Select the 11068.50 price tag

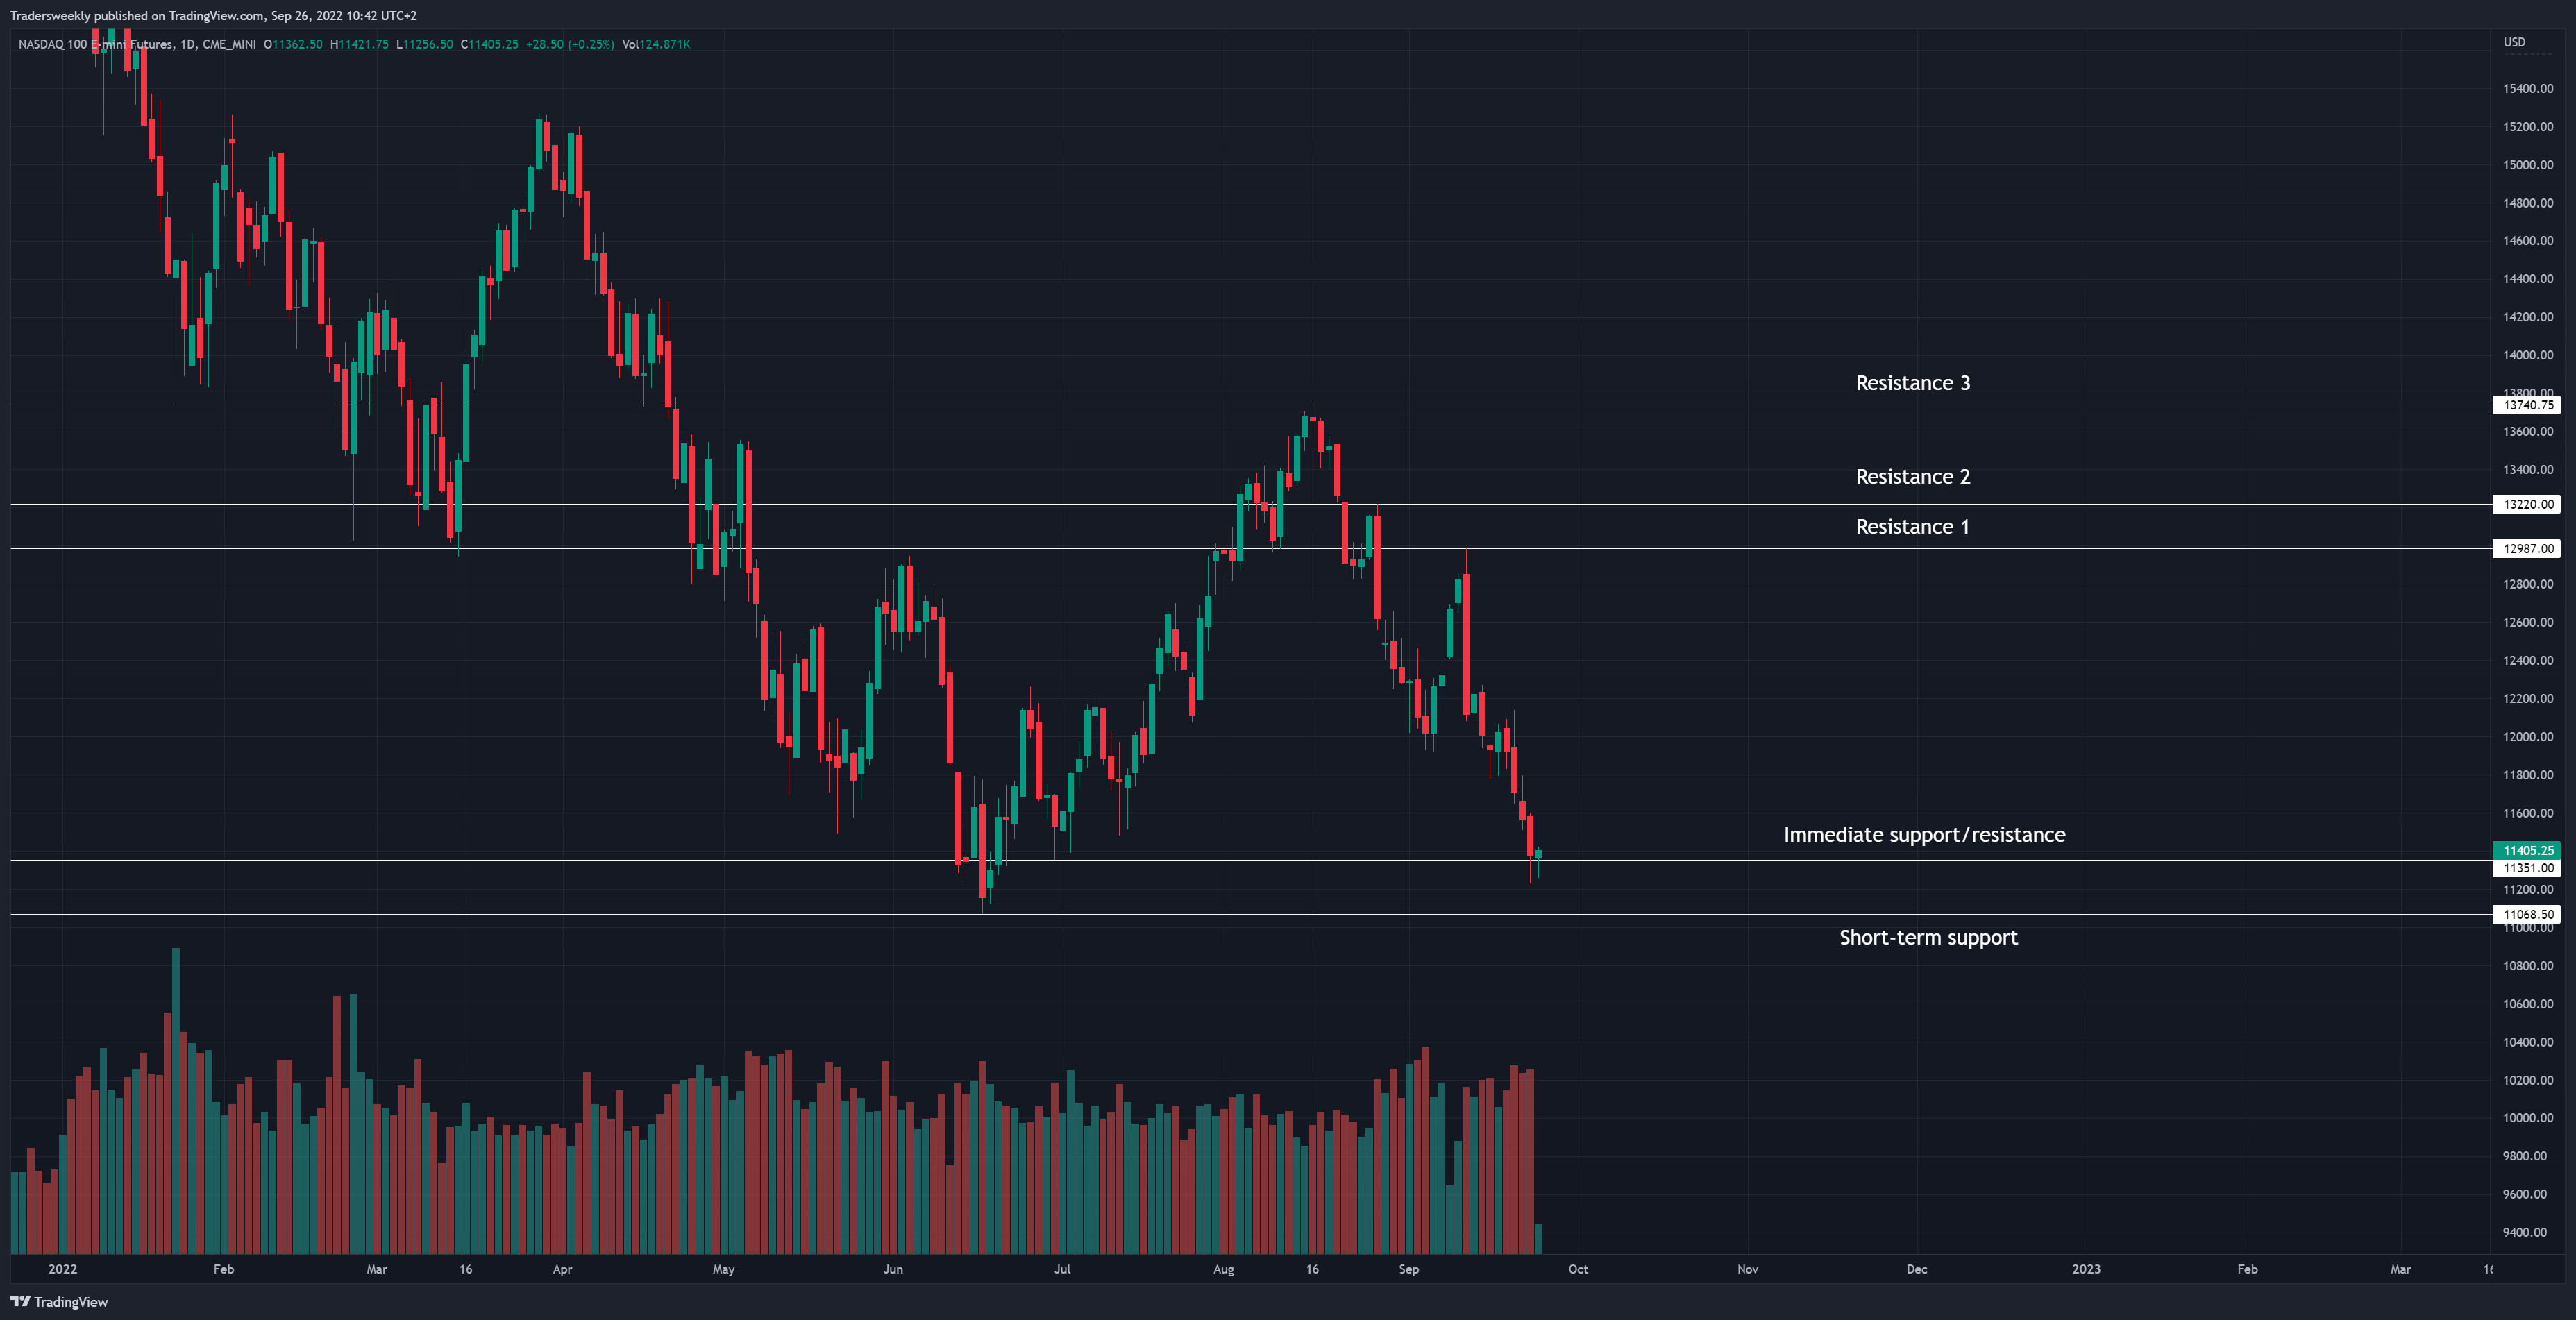[x=2527, y=914]
